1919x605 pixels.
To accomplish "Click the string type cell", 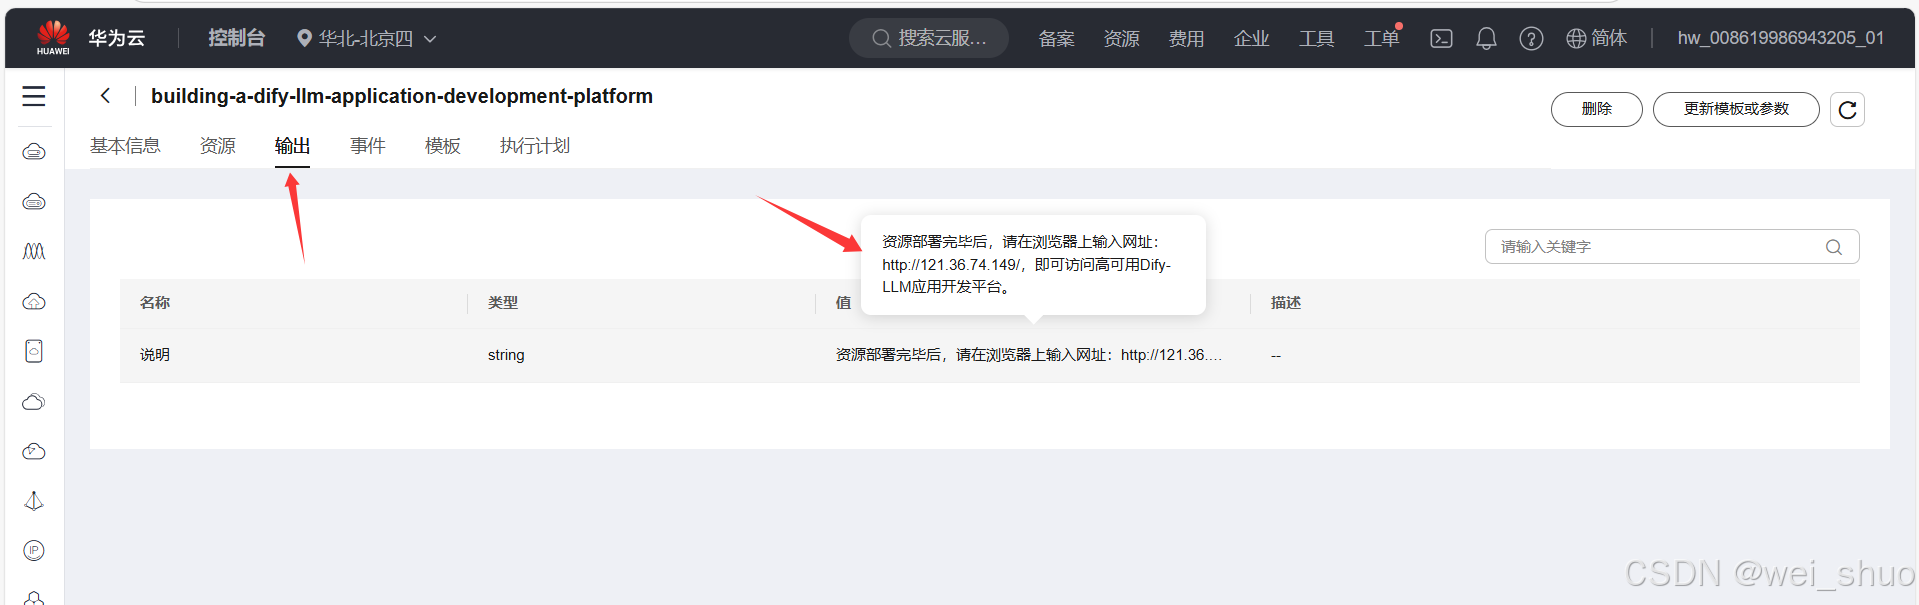I will pos(506,355).
